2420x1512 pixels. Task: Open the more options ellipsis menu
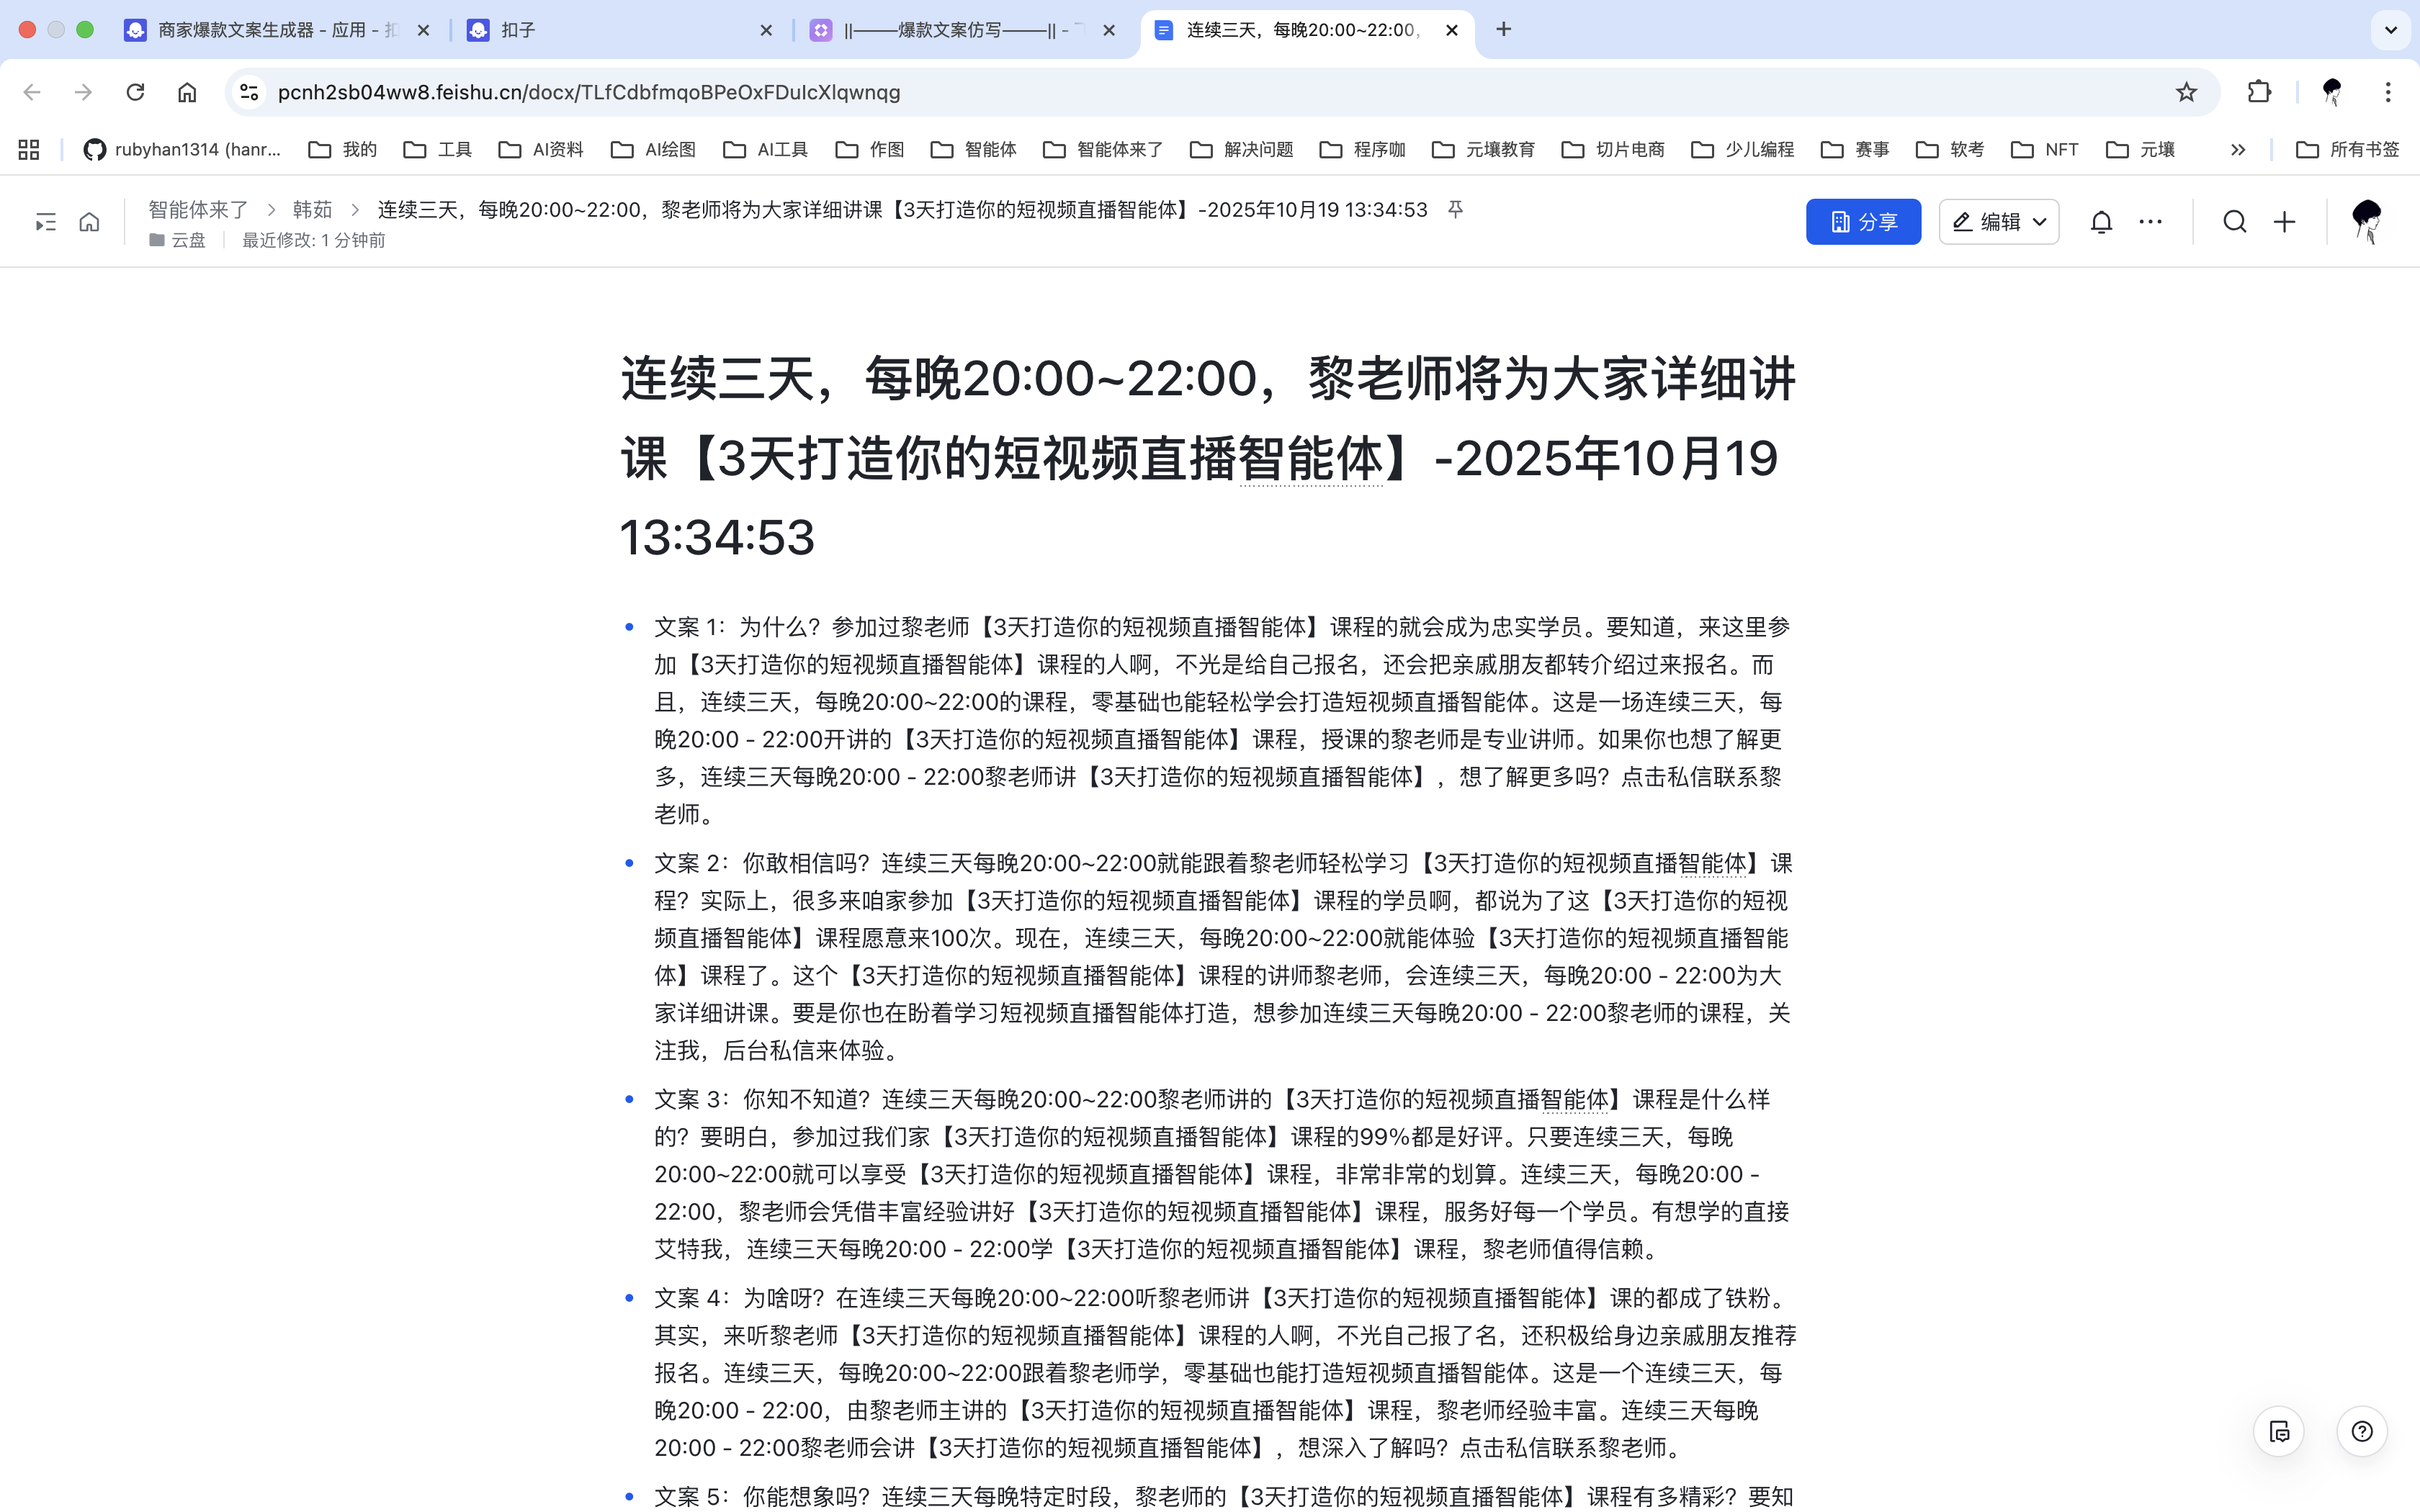pos(2150,222)
